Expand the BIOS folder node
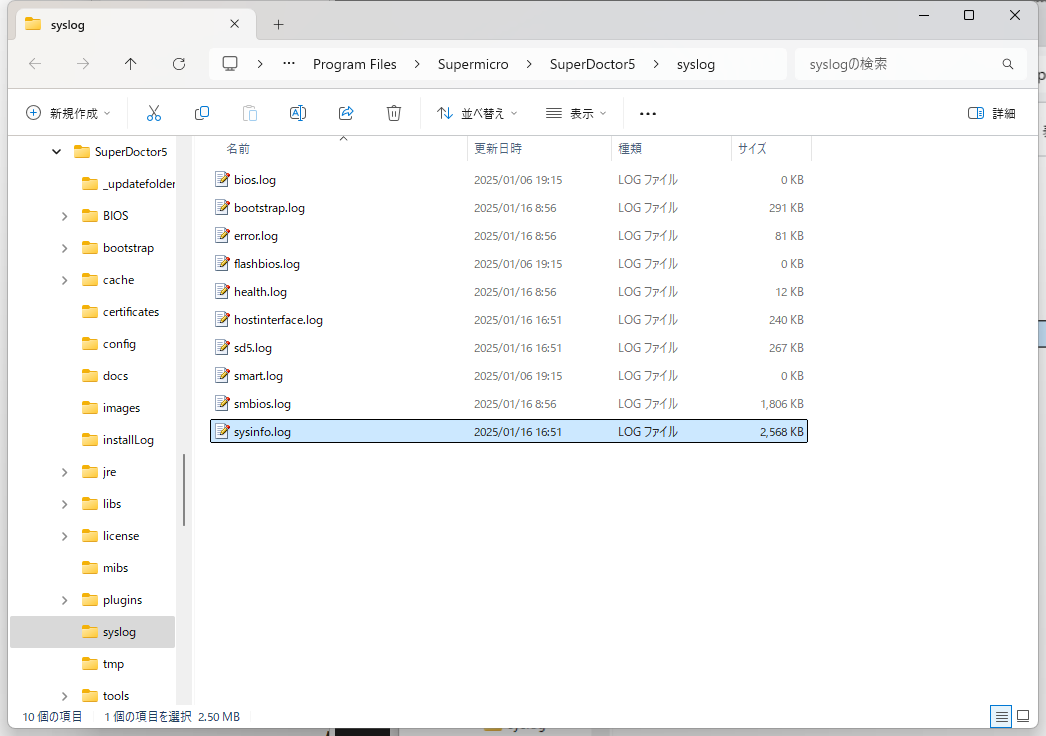1046x736 pixels. point(65,216)
